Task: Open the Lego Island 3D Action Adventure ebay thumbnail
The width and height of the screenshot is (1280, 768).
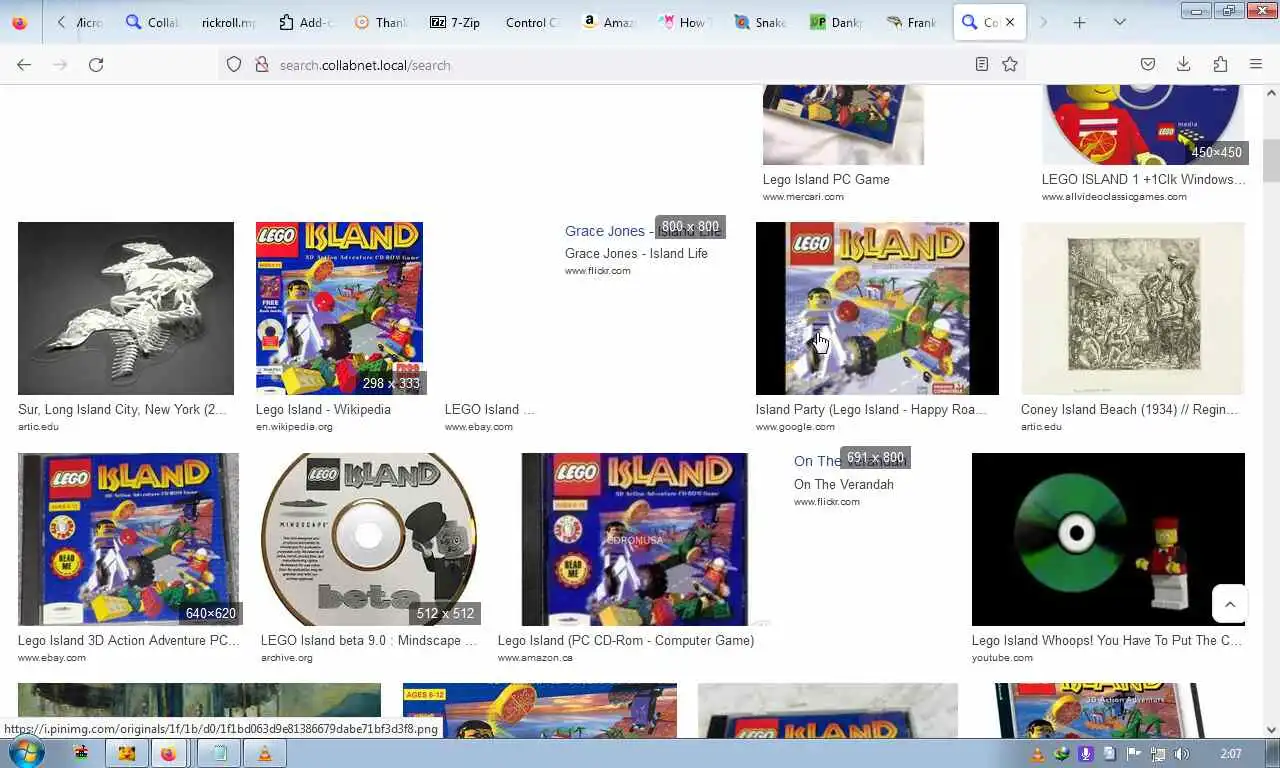Action: [128, 539]
